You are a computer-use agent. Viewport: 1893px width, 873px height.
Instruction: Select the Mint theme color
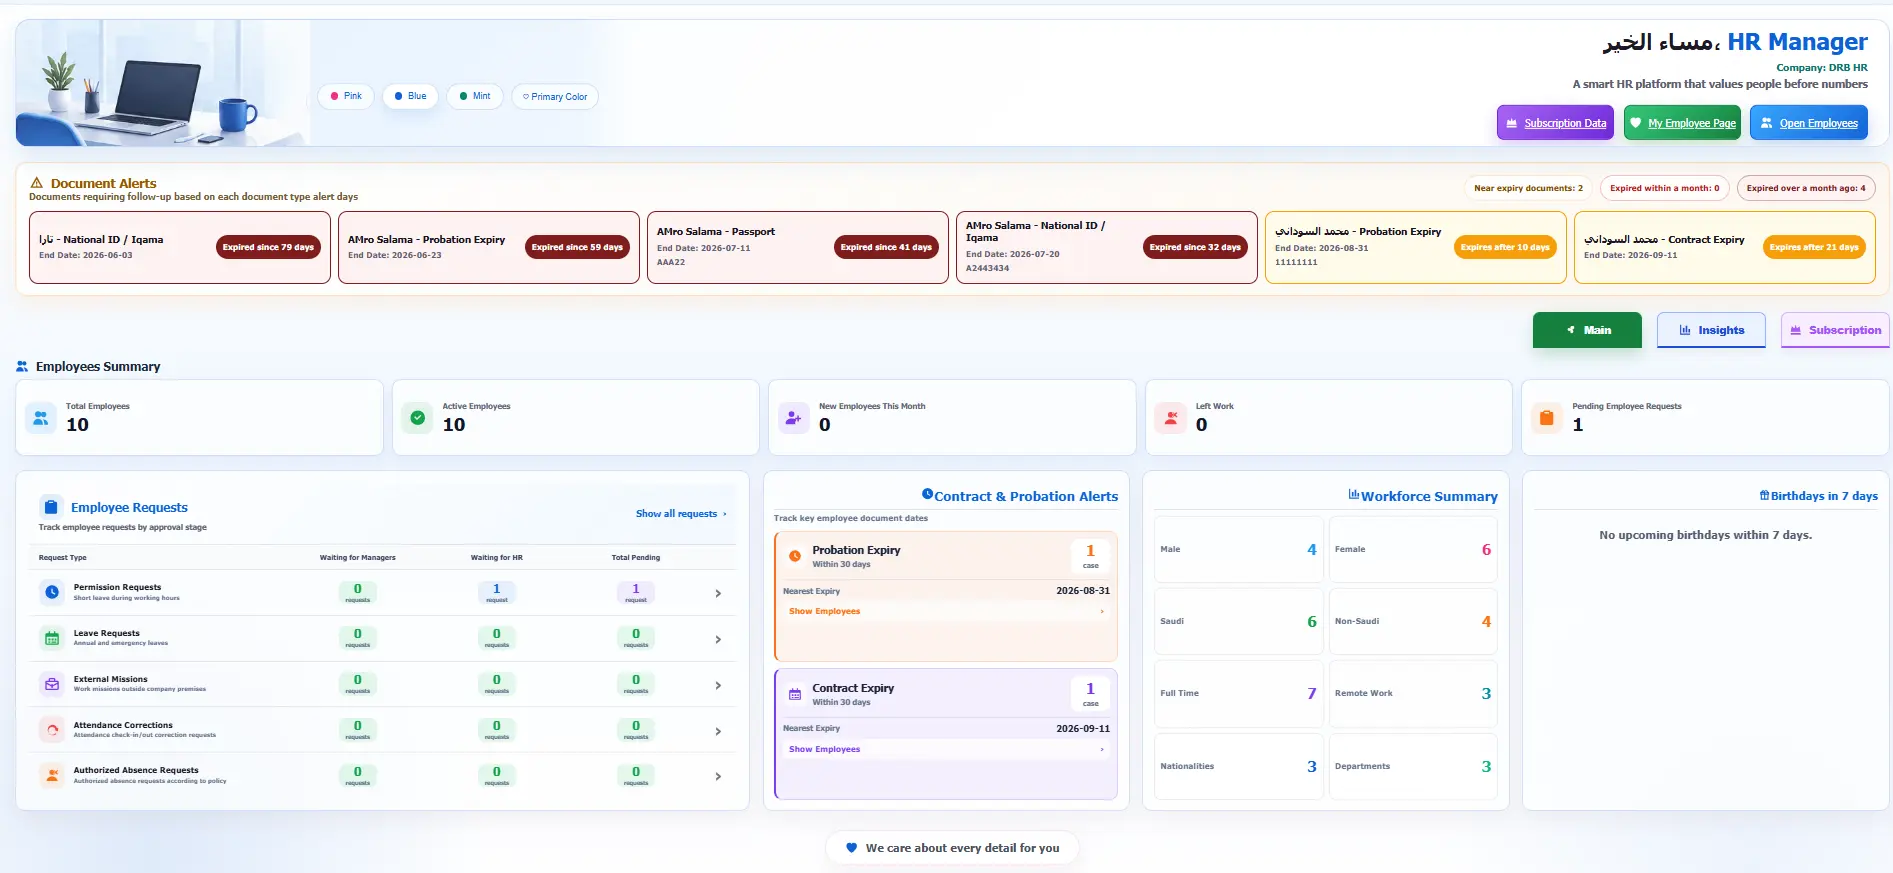point(475,96)
